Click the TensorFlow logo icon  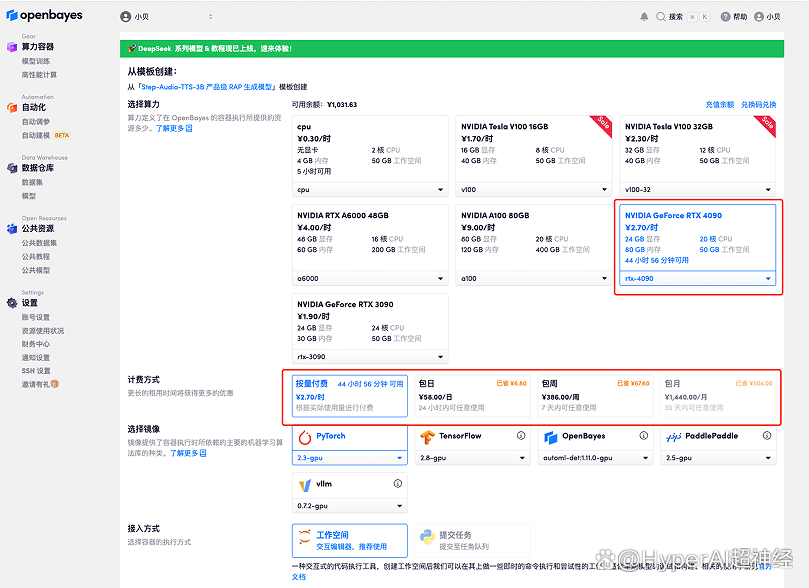427,437
